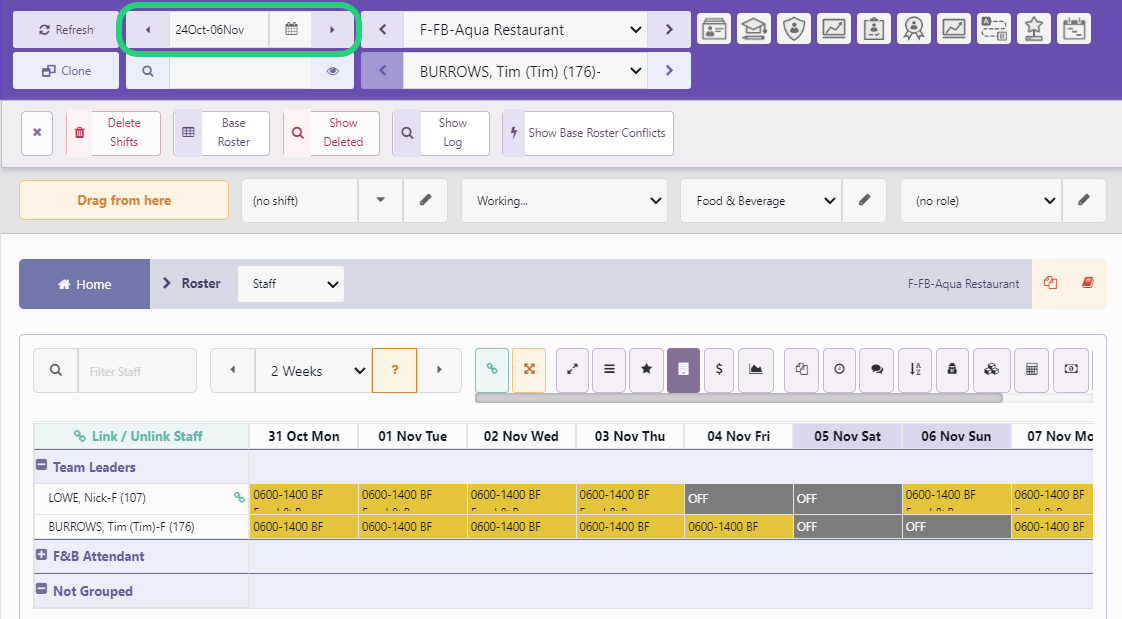Click the Show Base Roster Conflicts button
The image size is (1122, 619).
(587, 133)
